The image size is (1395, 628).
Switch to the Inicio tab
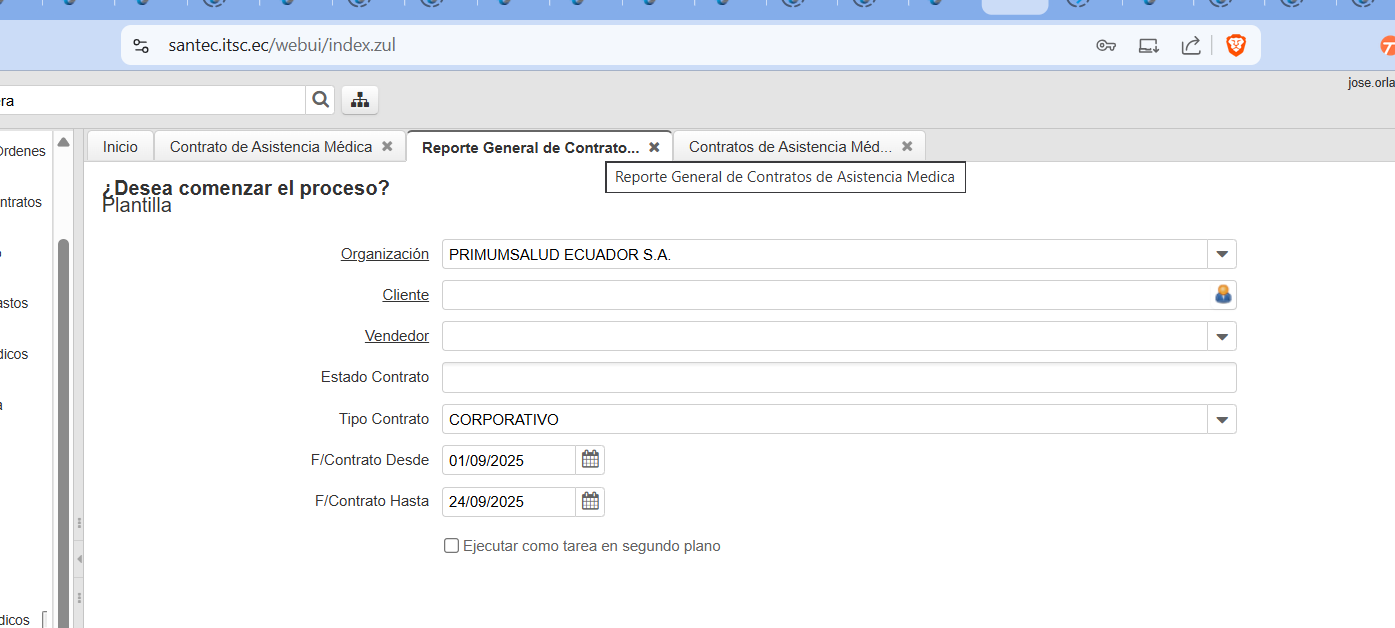pyautogui.click(x=120, y=147)
